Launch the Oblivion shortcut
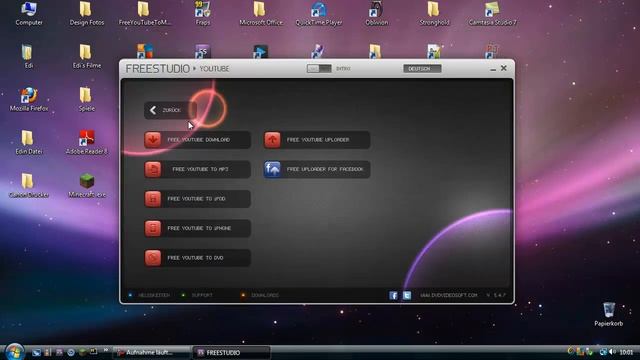The height and width of the screenshot is (360, 640). 376,13
